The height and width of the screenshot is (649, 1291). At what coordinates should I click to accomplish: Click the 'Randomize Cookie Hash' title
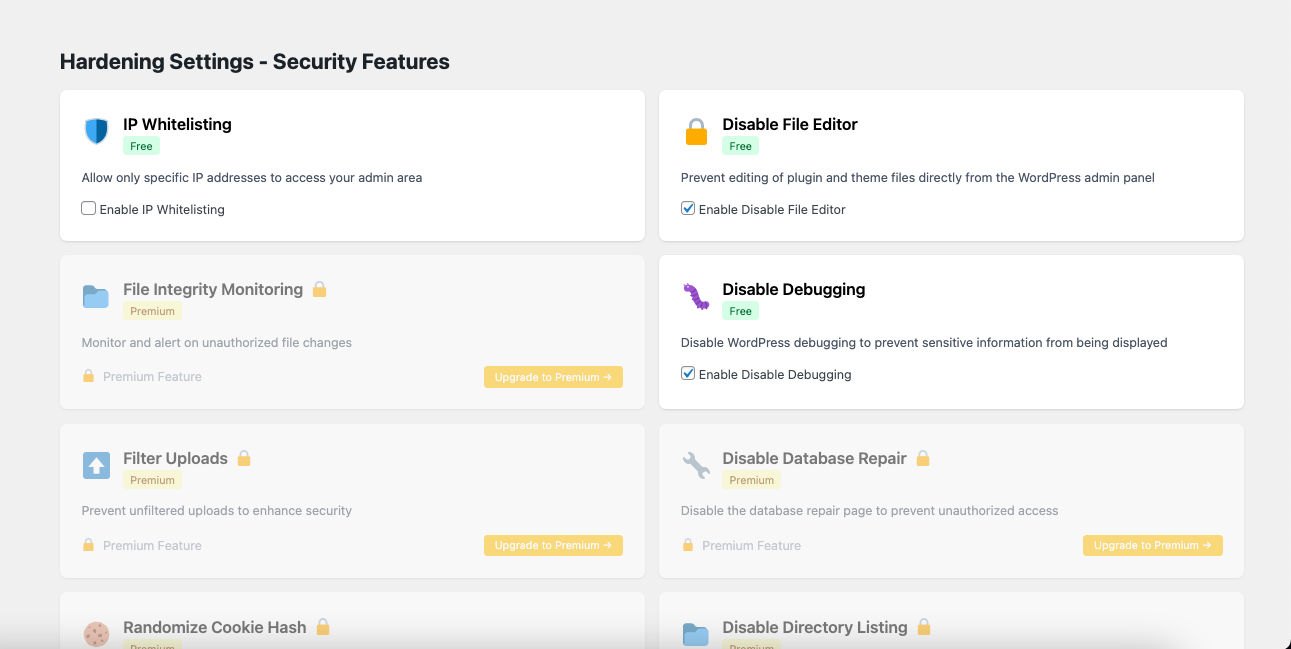215,627
